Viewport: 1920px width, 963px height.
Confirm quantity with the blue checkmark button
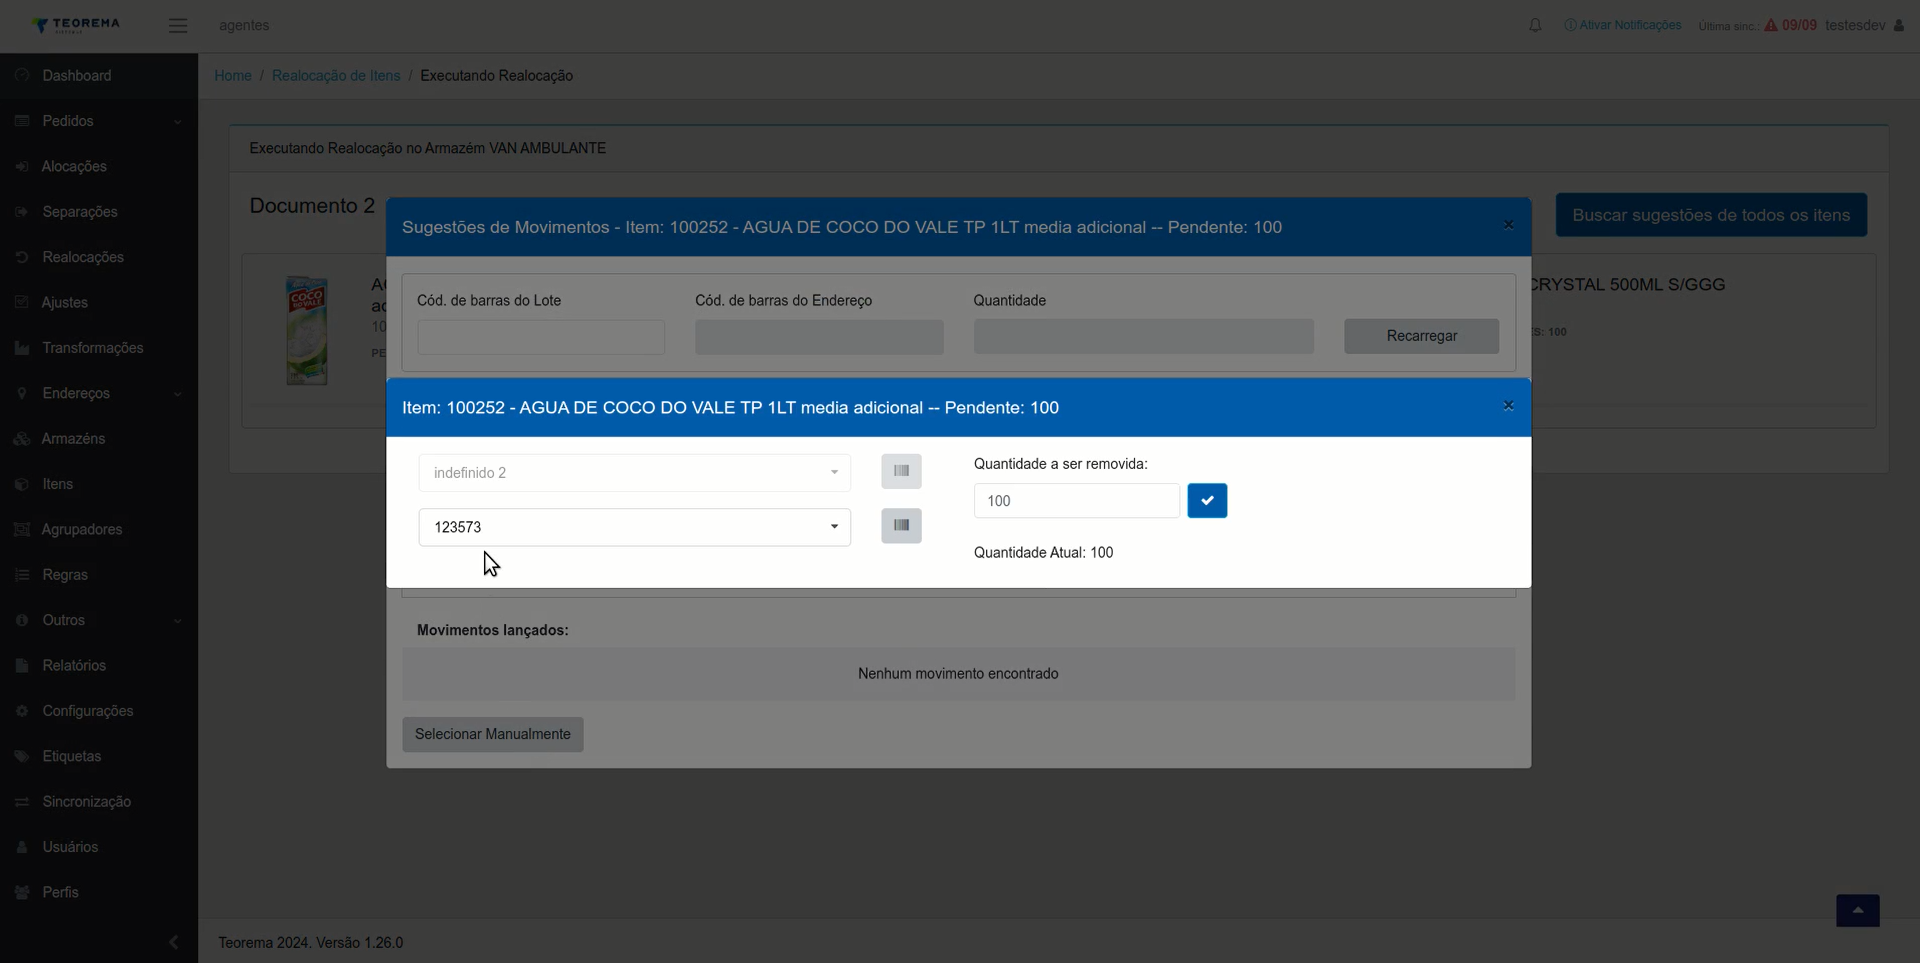1207,501
